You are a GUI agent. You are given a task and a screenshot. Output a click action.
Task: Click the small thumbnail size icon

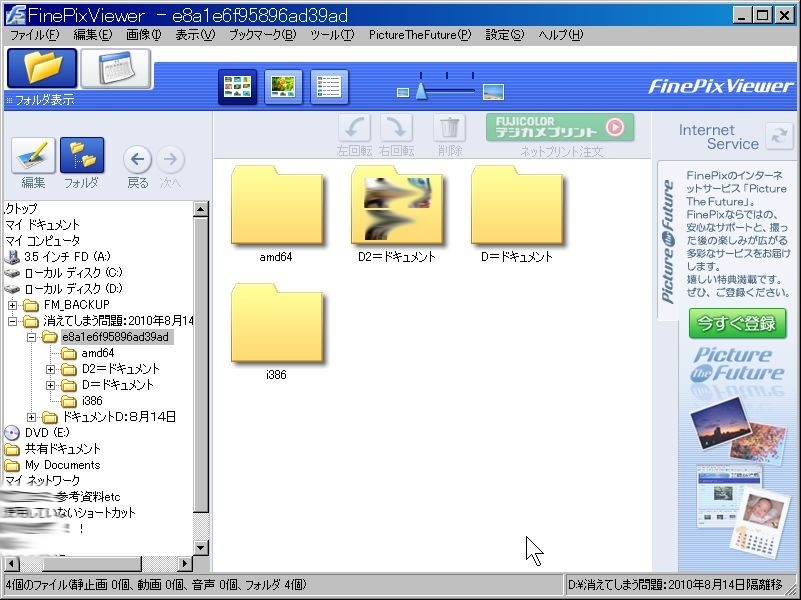(403, 93)
